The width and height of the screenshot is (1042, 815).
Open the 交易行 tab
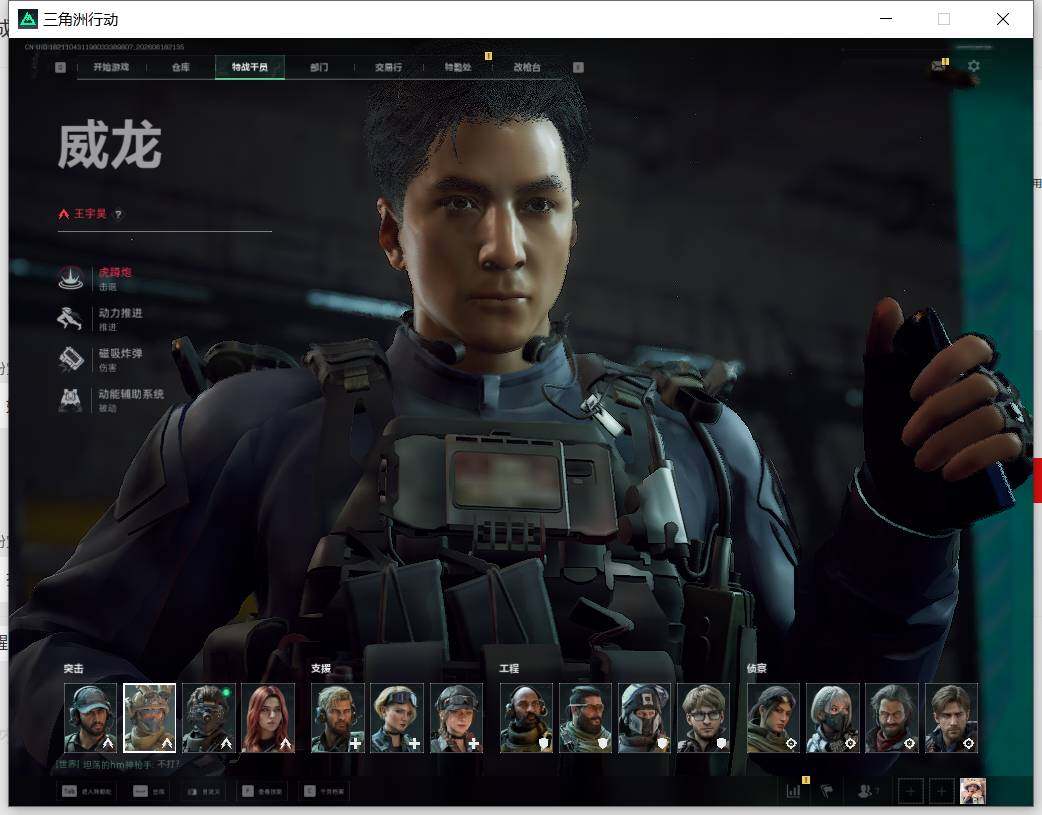[x=388, y=67]
